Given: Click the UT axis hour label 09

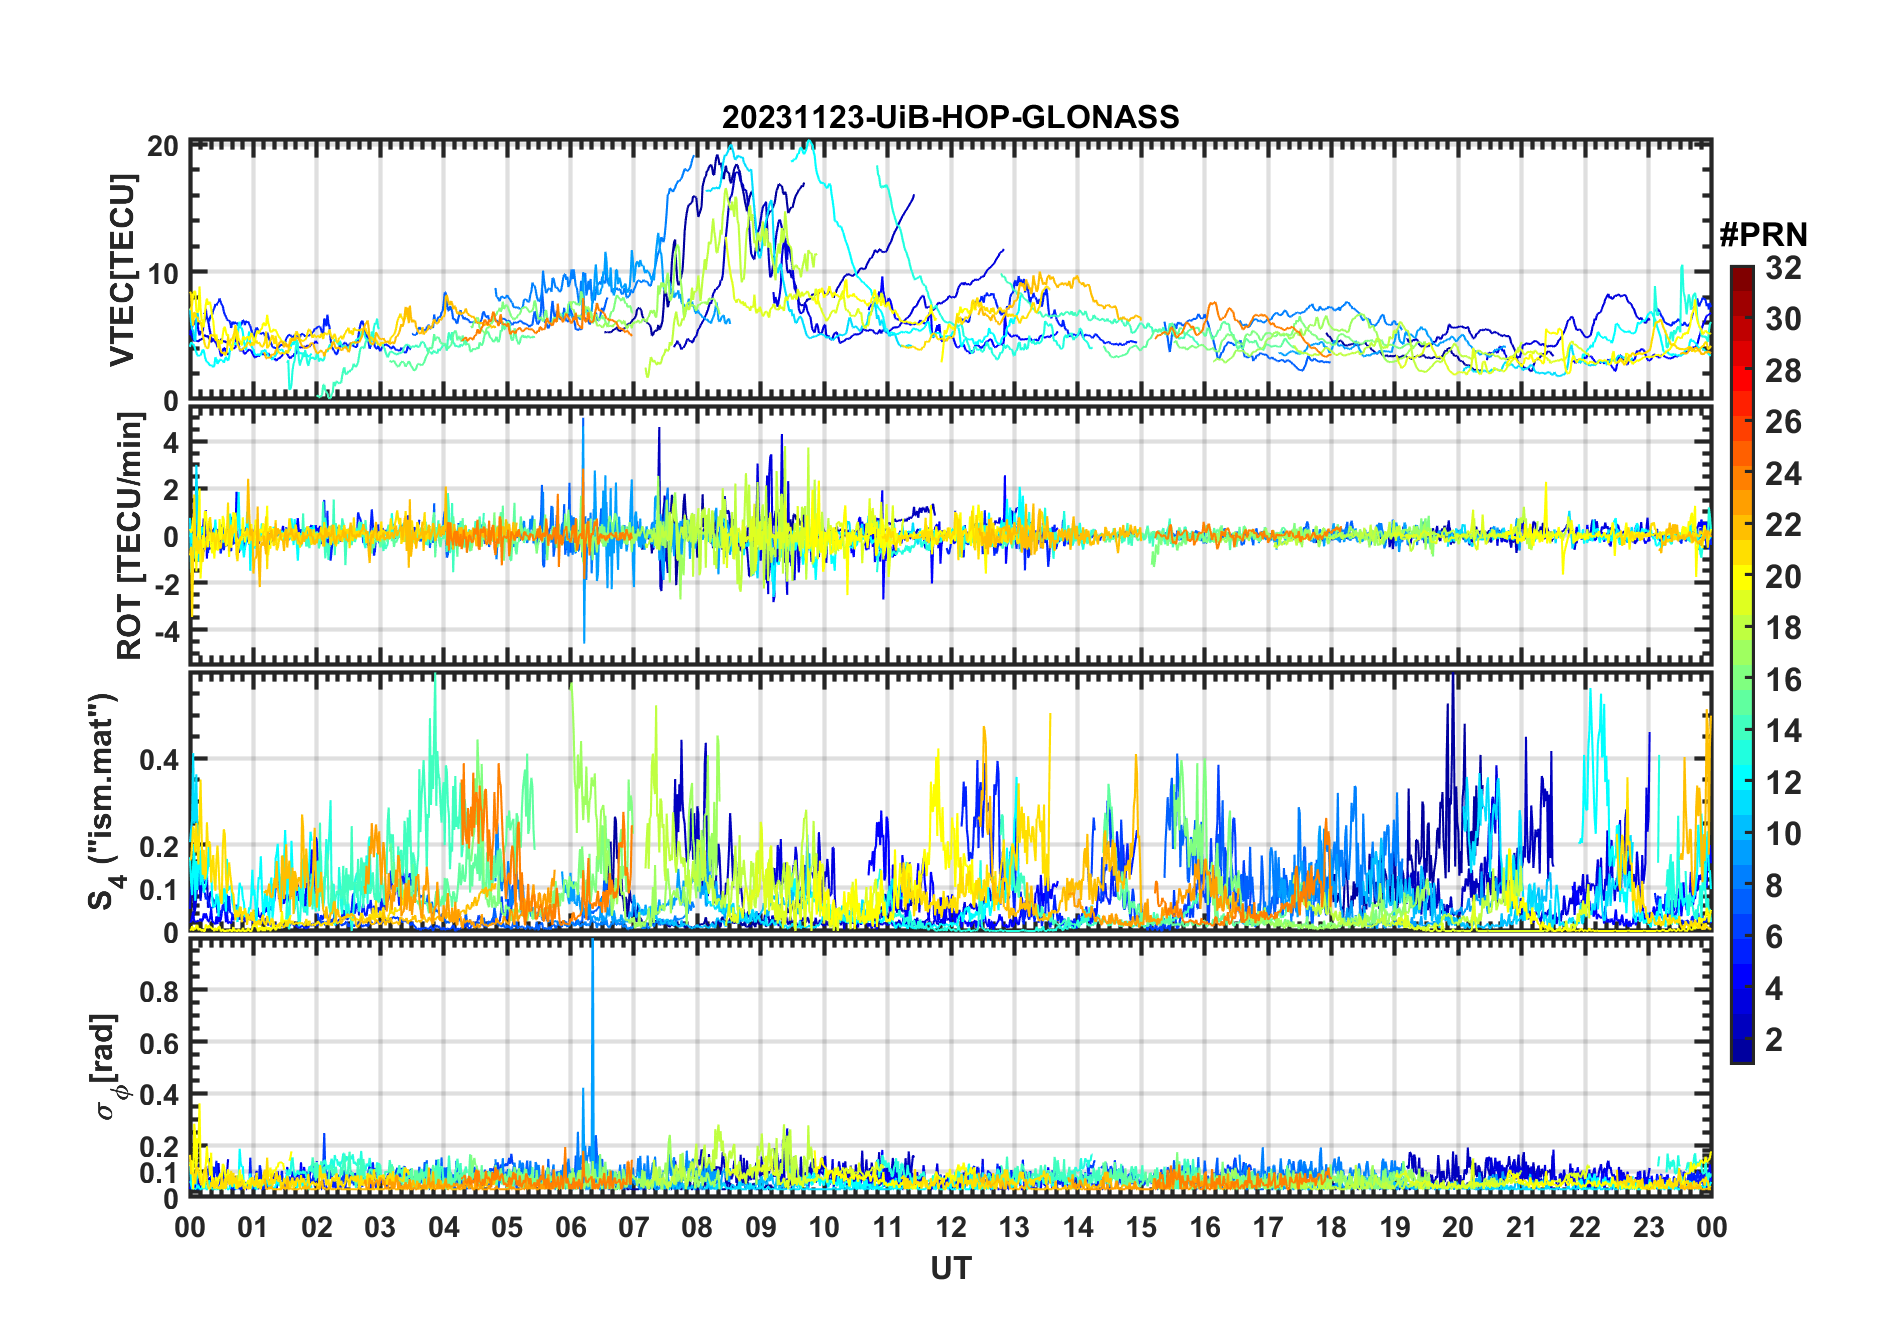Looking at the screenshot, I should 761,1227.
